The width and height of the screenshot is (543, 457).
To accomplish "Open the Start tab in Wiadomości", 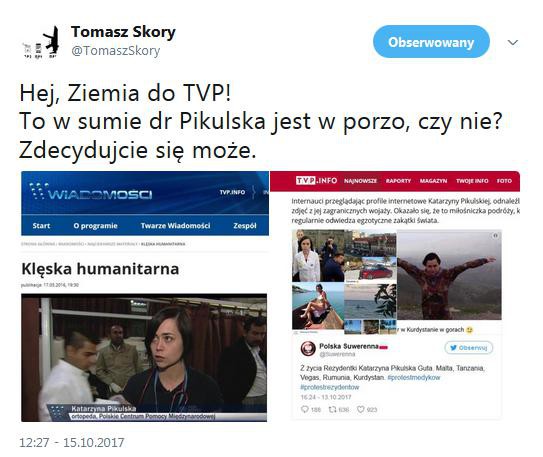I will click(x=41, y=226).
